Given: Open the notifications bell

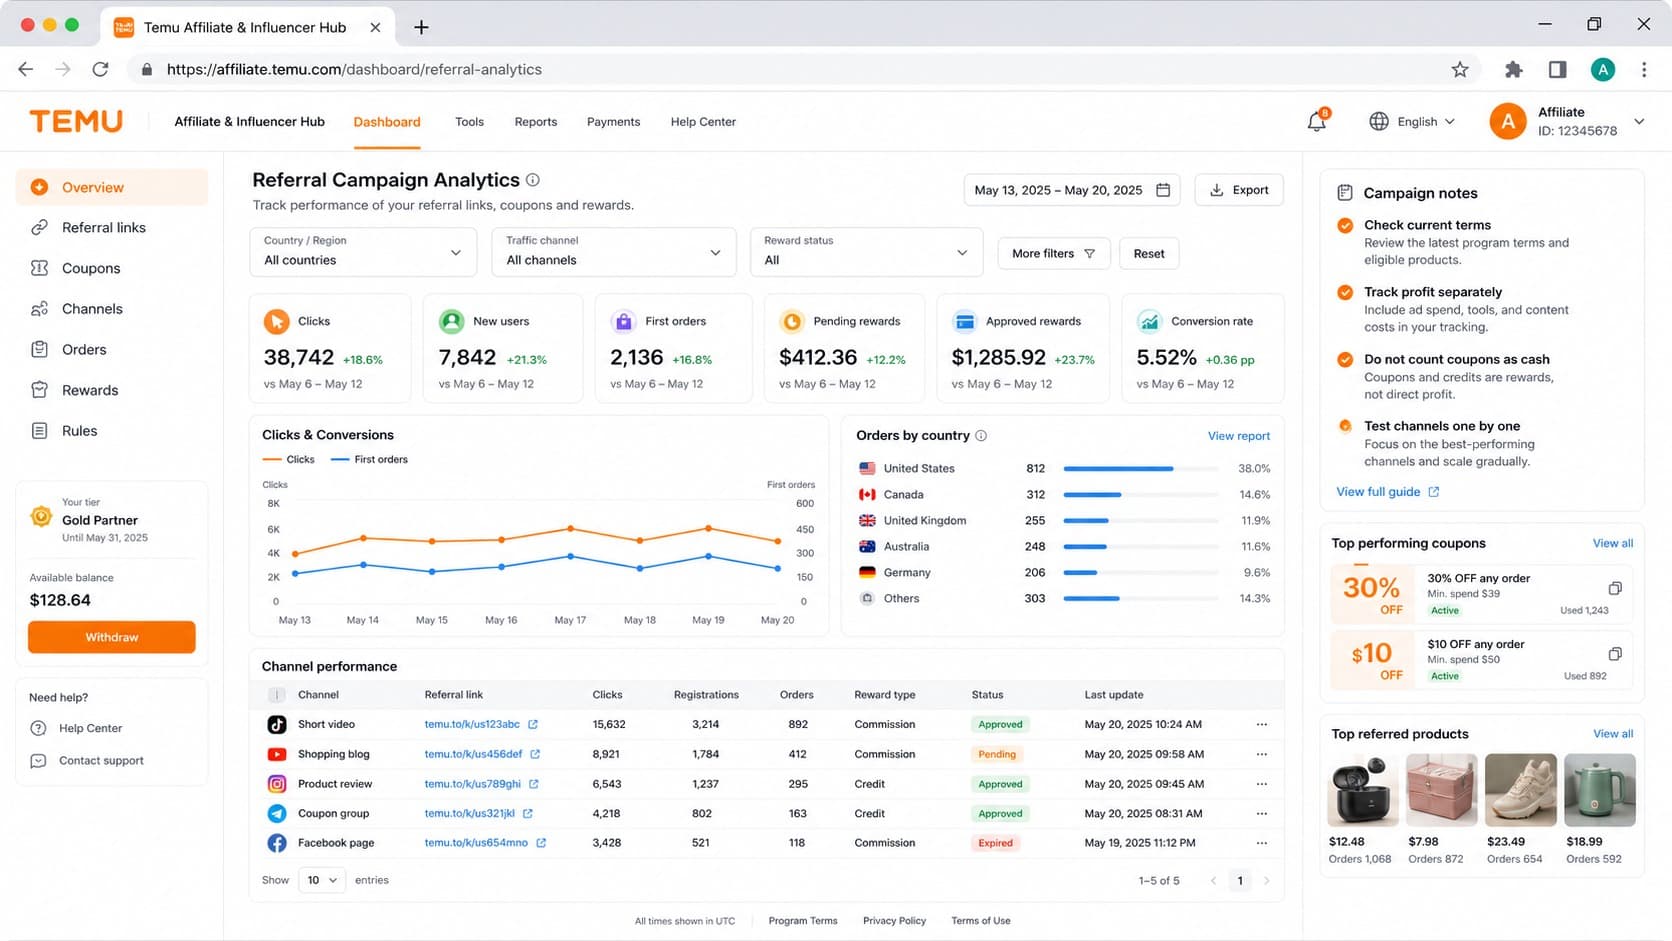Looking at the screenshot, I should tap(1317, 121).
